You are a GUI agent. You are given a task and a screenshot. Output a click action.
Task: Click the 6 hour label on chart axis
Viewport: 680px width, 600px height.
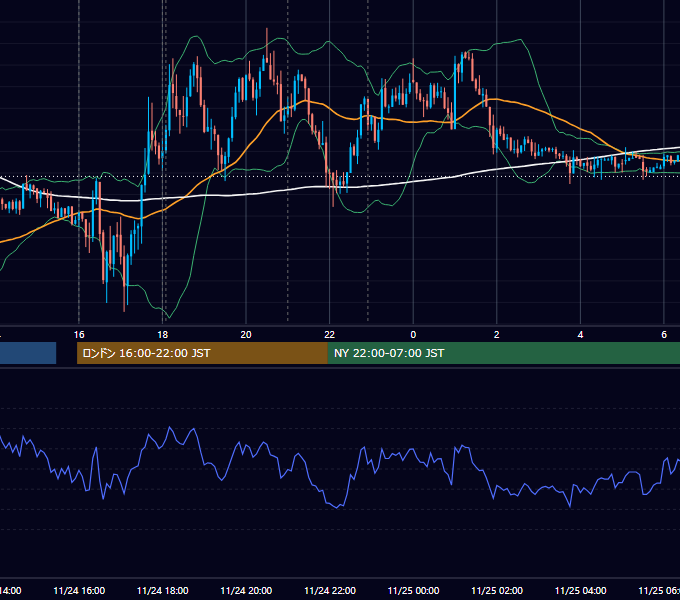point(664,335)
